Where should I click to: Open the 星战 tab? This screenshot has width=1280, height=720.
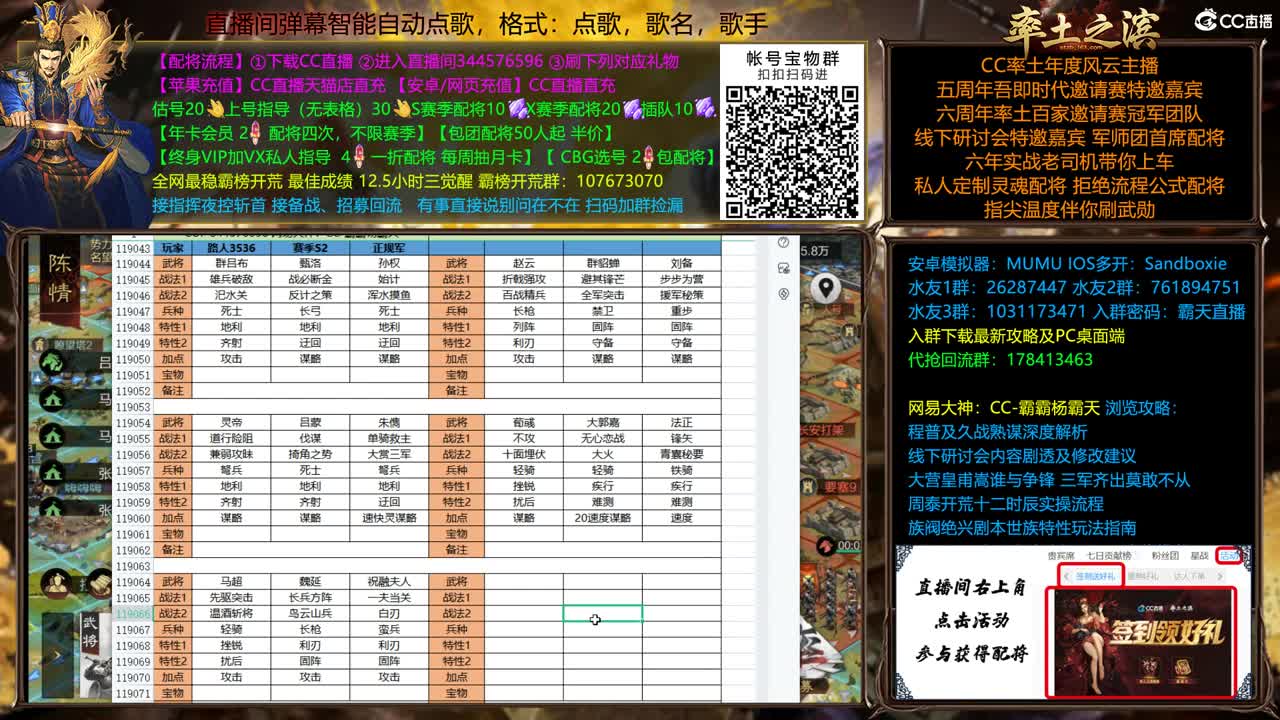coord(1199,556)
